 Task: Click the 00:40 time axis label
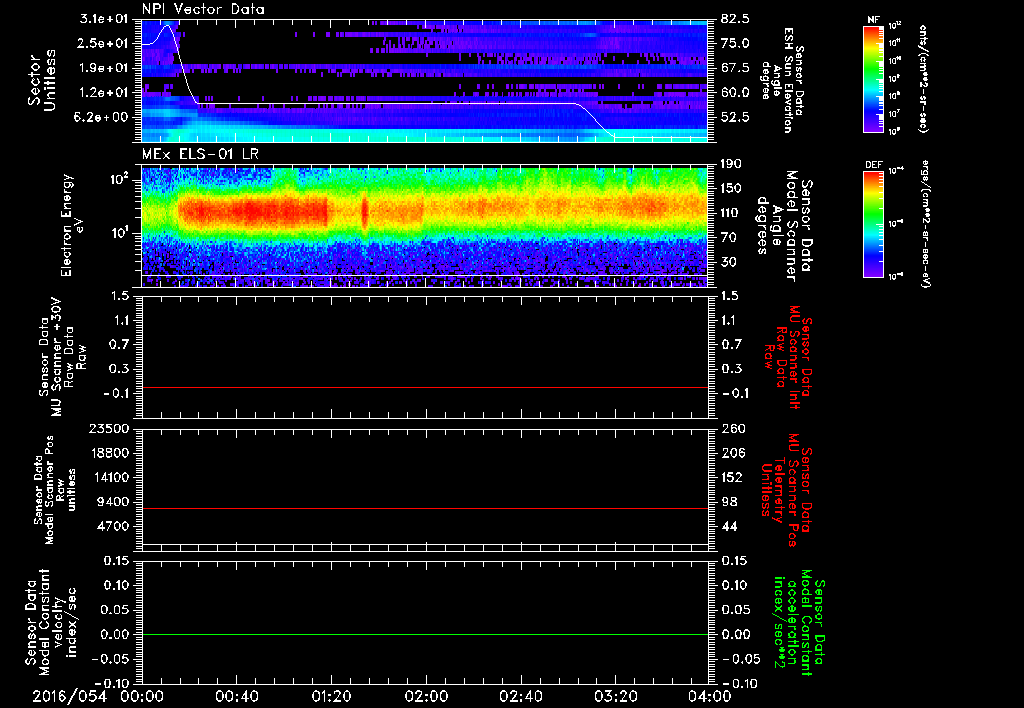tap(236, 696)
